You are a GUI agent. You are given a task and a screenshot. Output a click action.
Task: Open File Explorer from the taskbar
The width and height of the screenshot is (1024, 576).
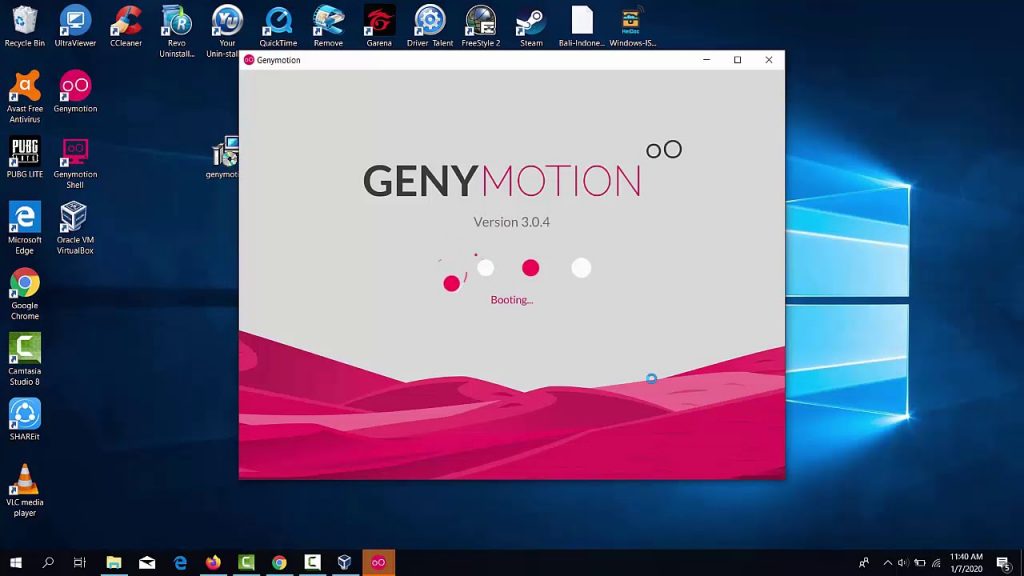pyautogui.click(x=114, y=563)
